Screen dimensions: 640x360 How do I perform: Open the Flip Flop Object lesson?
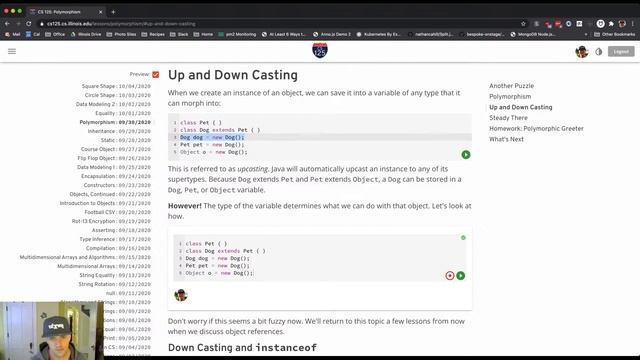click(114, 158)
